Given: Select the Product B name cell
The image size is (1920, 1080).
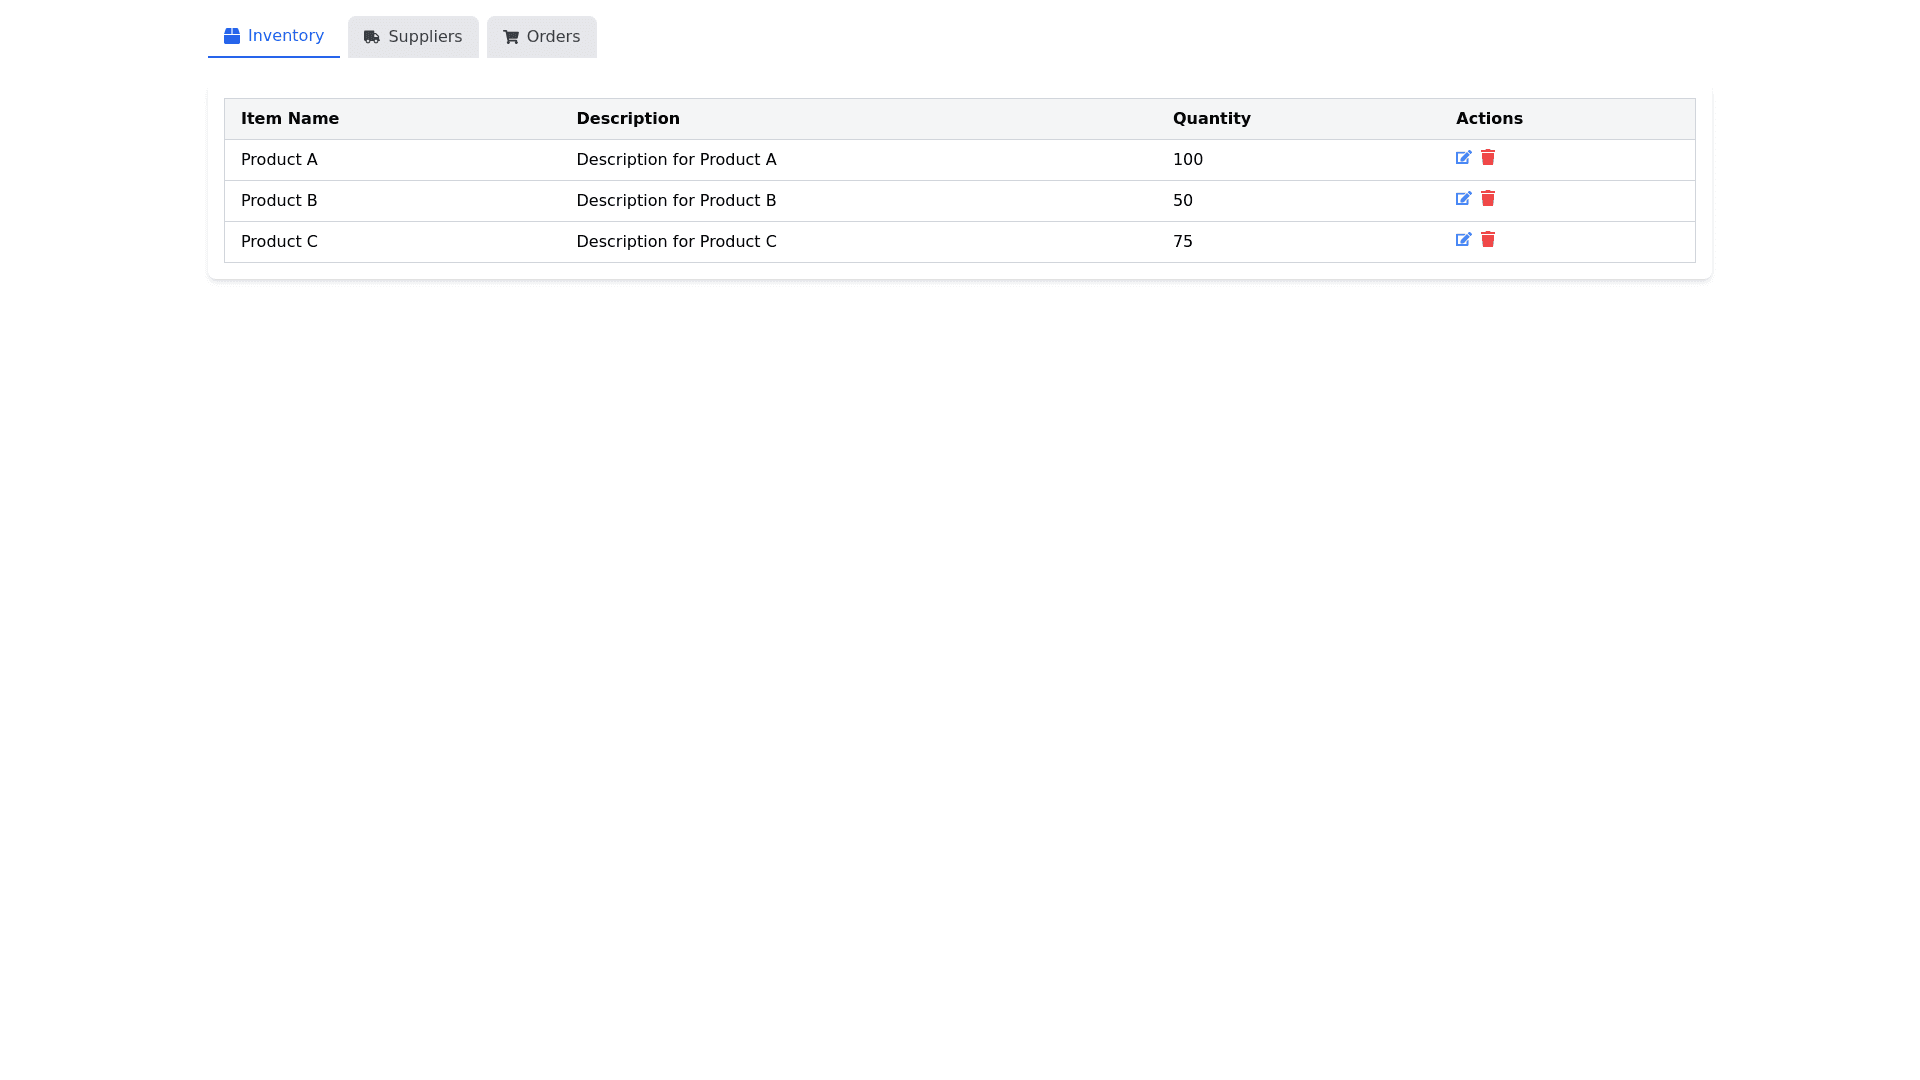Looking at the screenshot, I should point(279,201).
